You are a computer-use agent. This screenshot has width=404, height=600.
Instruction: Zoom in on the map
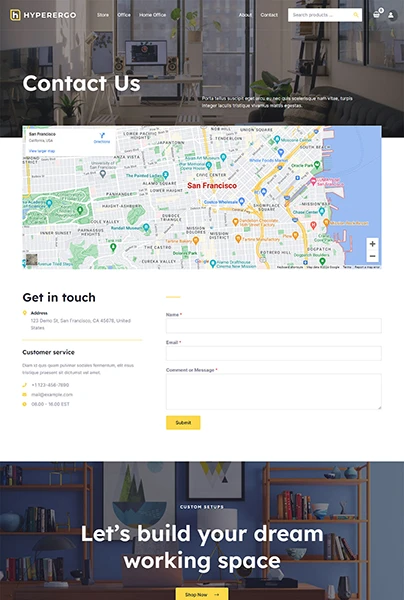tap(373, 244)
